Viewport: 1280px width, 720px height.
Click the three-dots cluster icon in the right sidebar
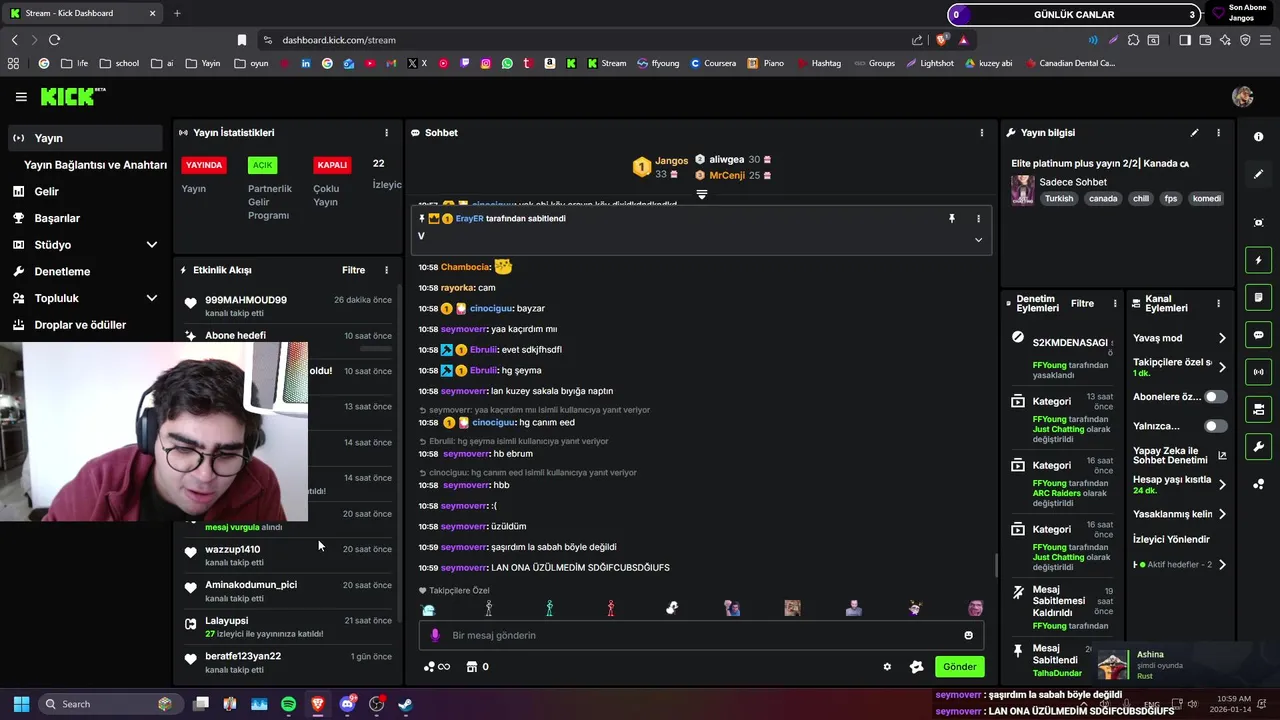pyautogui.click(x=1259, y=484)
